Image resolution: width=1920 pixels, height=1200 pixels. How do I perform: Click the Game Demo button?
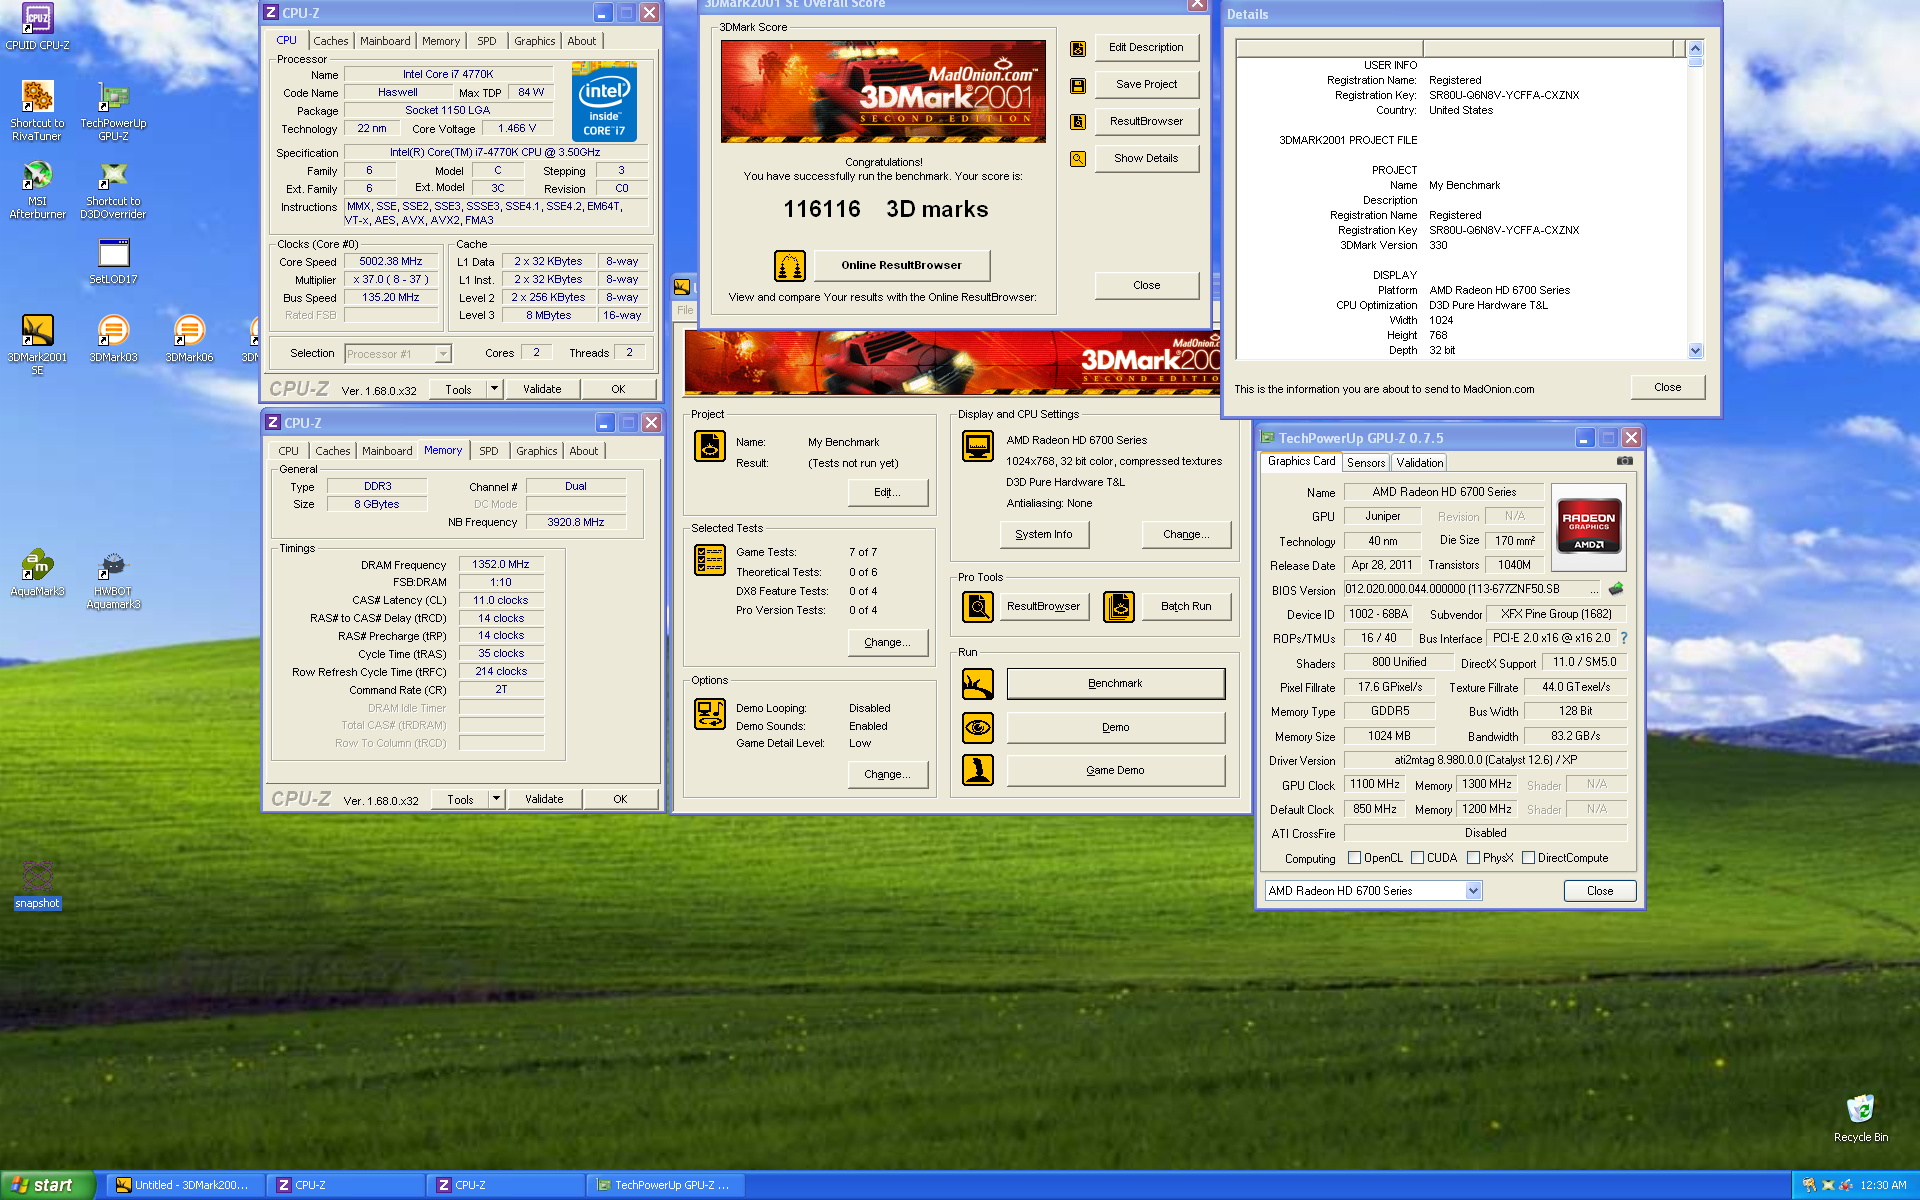[1115, 771]
